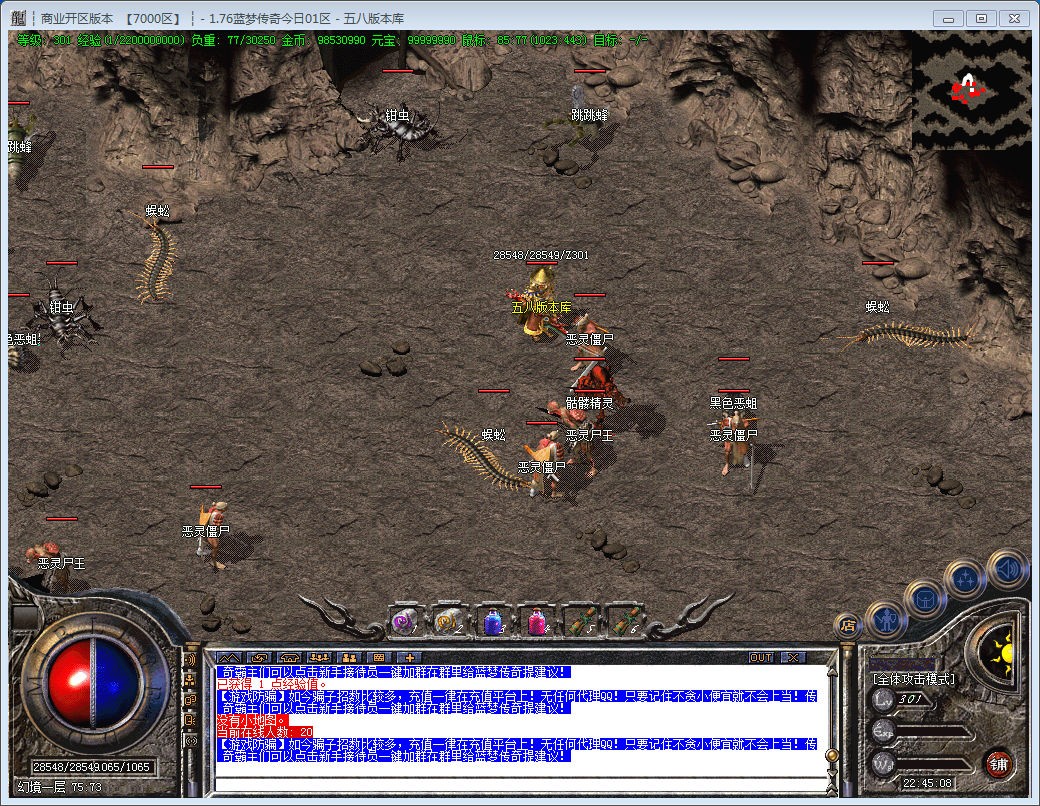
Task: Click the 元宝: 99999990 status text
Action: coord(413,40)
